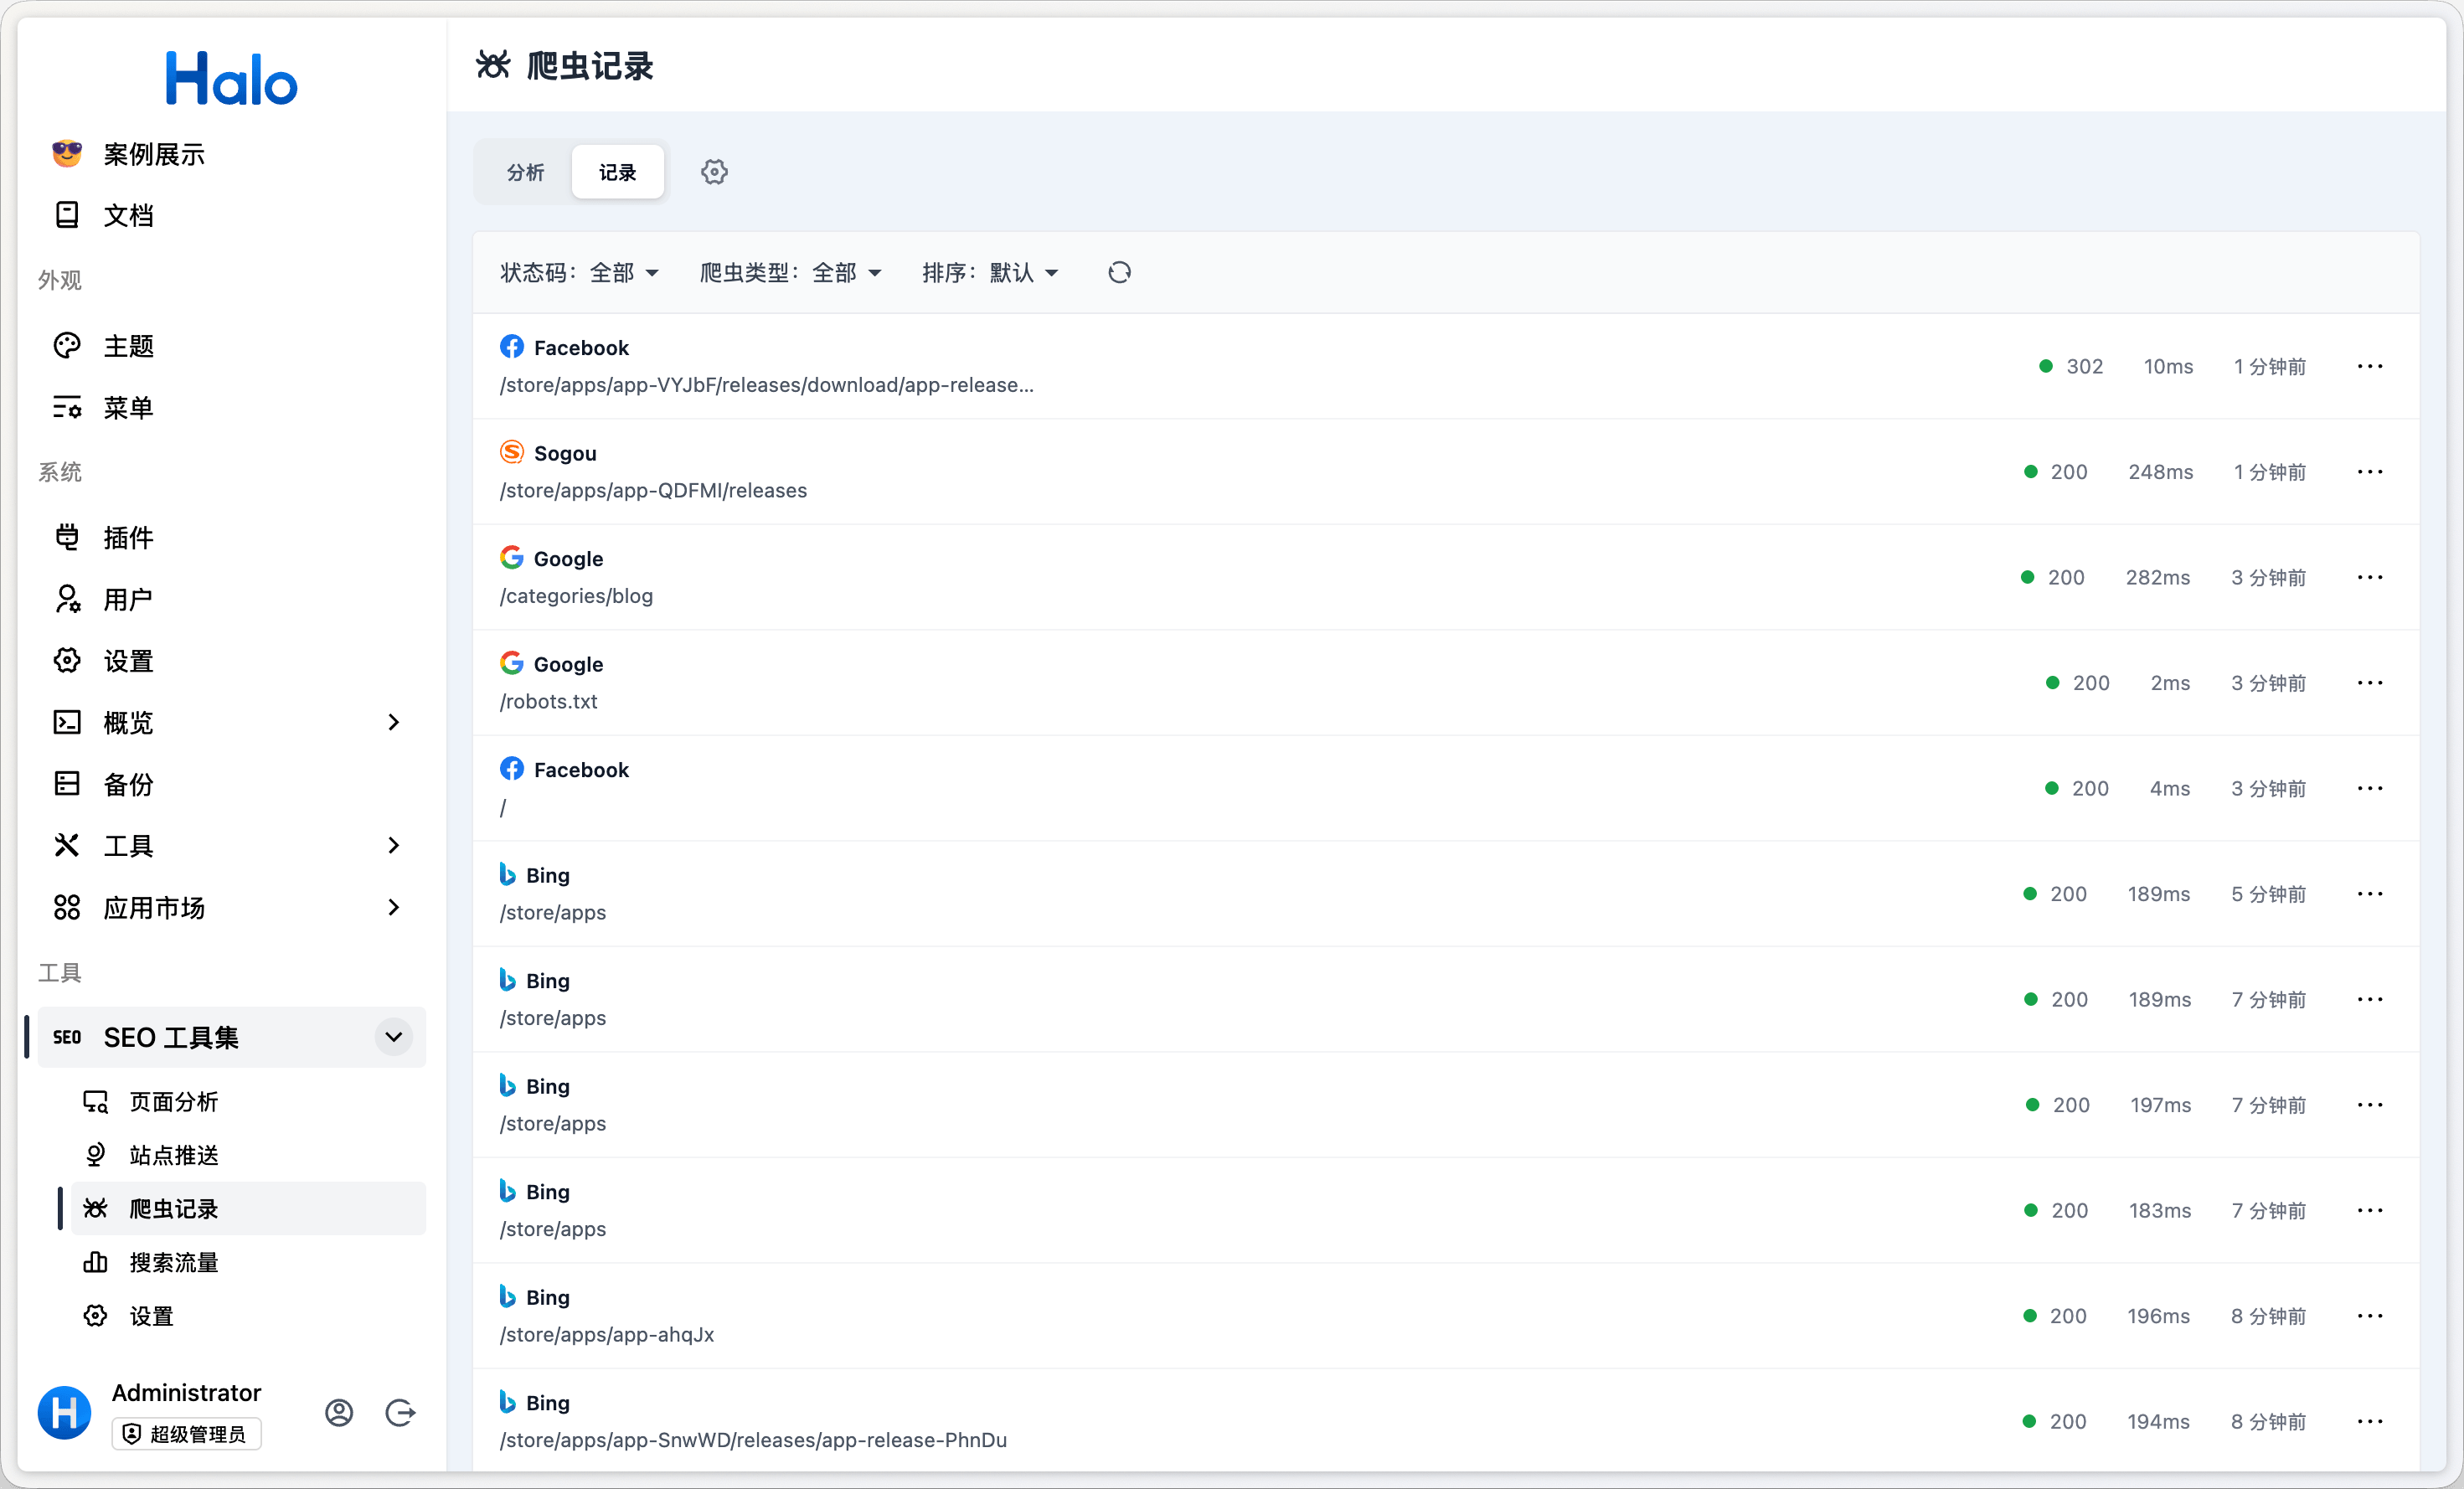Click the 196ms response time
Image resolution: width=2464 pixels, height=1489 pixels.
(2158, 1316)
